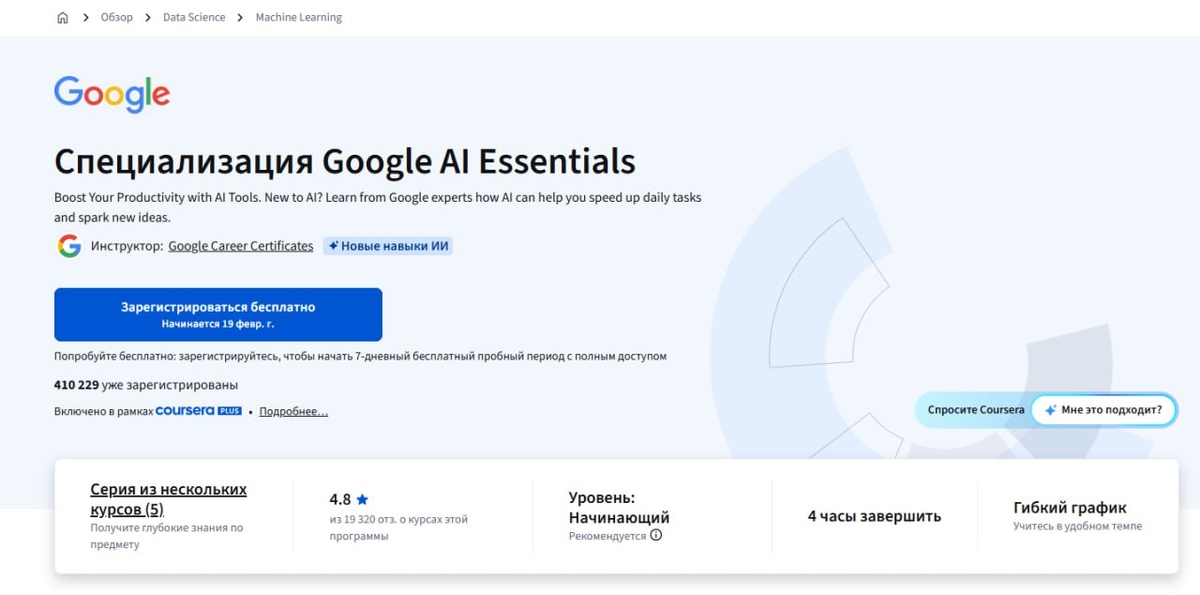Click the Специализация Google AI Essentials heading
Viewport: 1200px width, 595px height.
[x=344, y=161]
